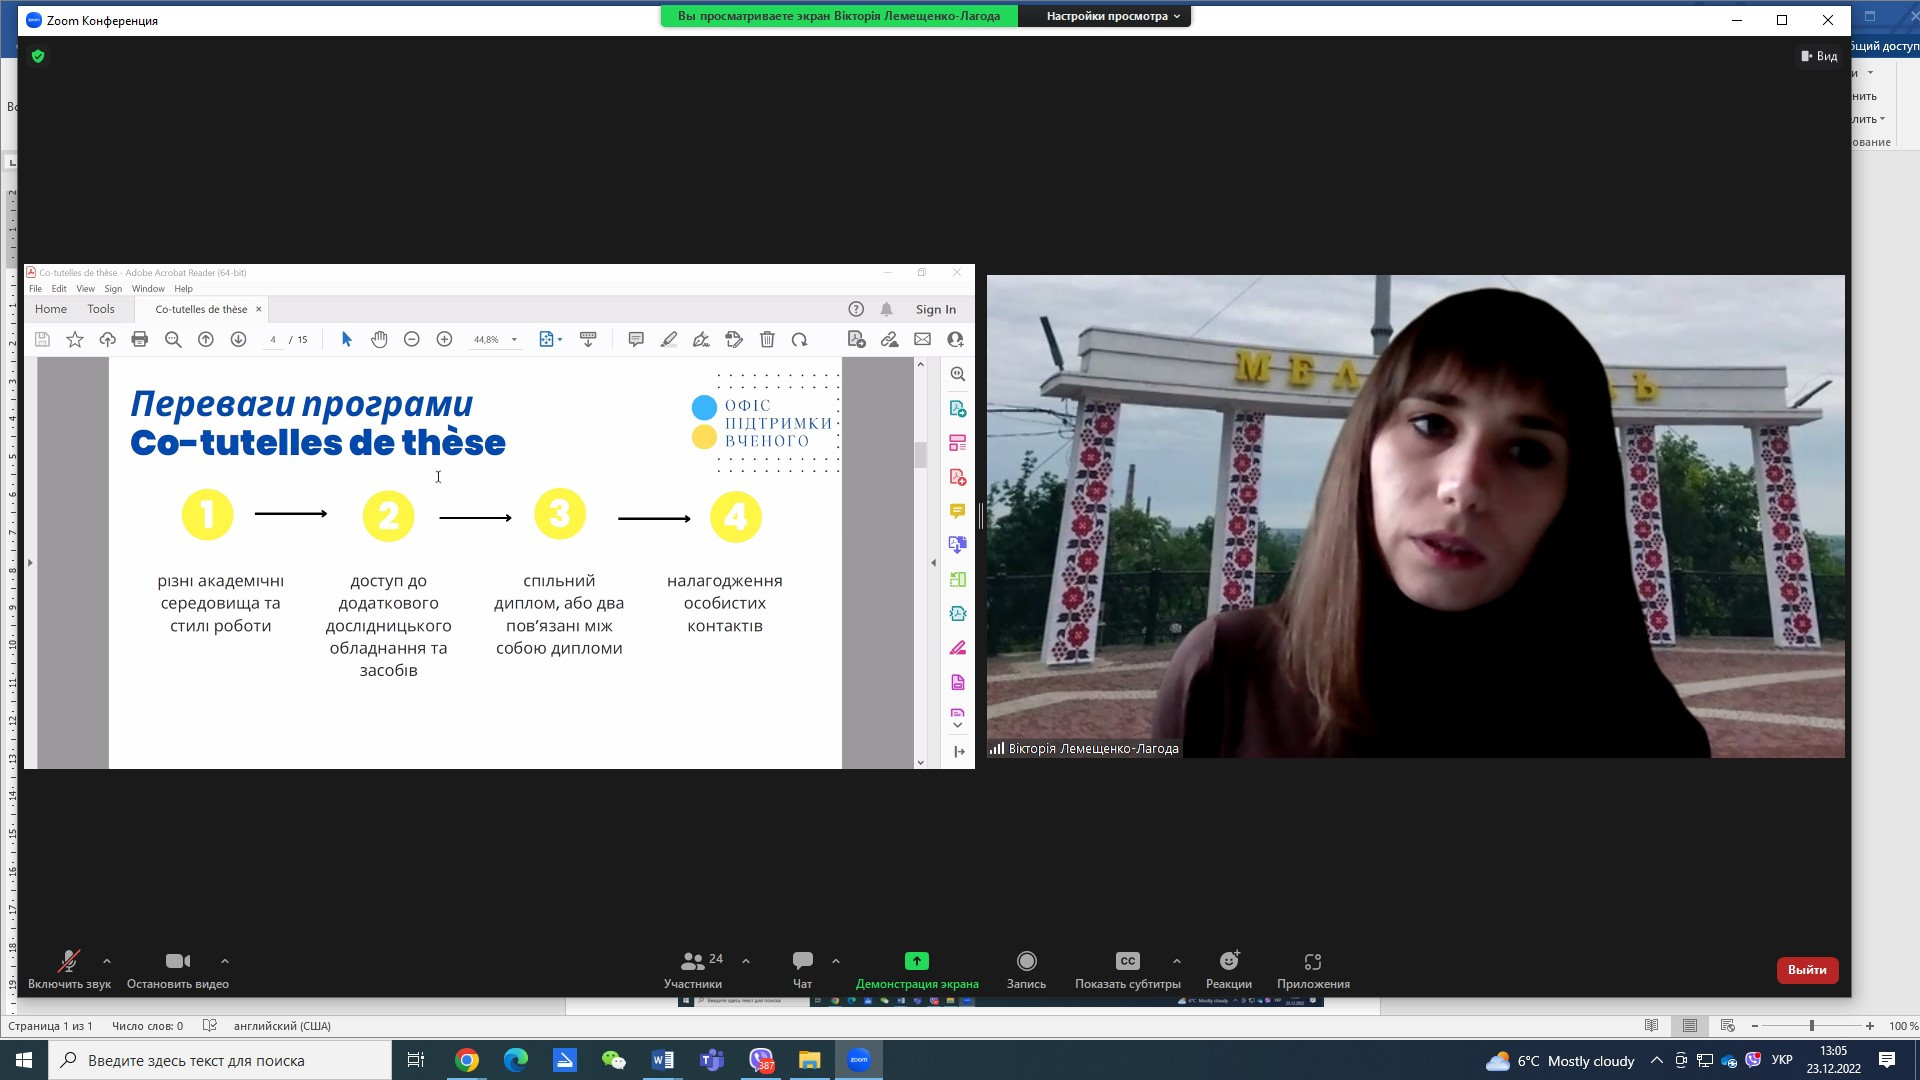The height and width of the screenshot is (1080, 1920).
Task: Open Microsoft Word from taskbar
Action: [662, 1060]
